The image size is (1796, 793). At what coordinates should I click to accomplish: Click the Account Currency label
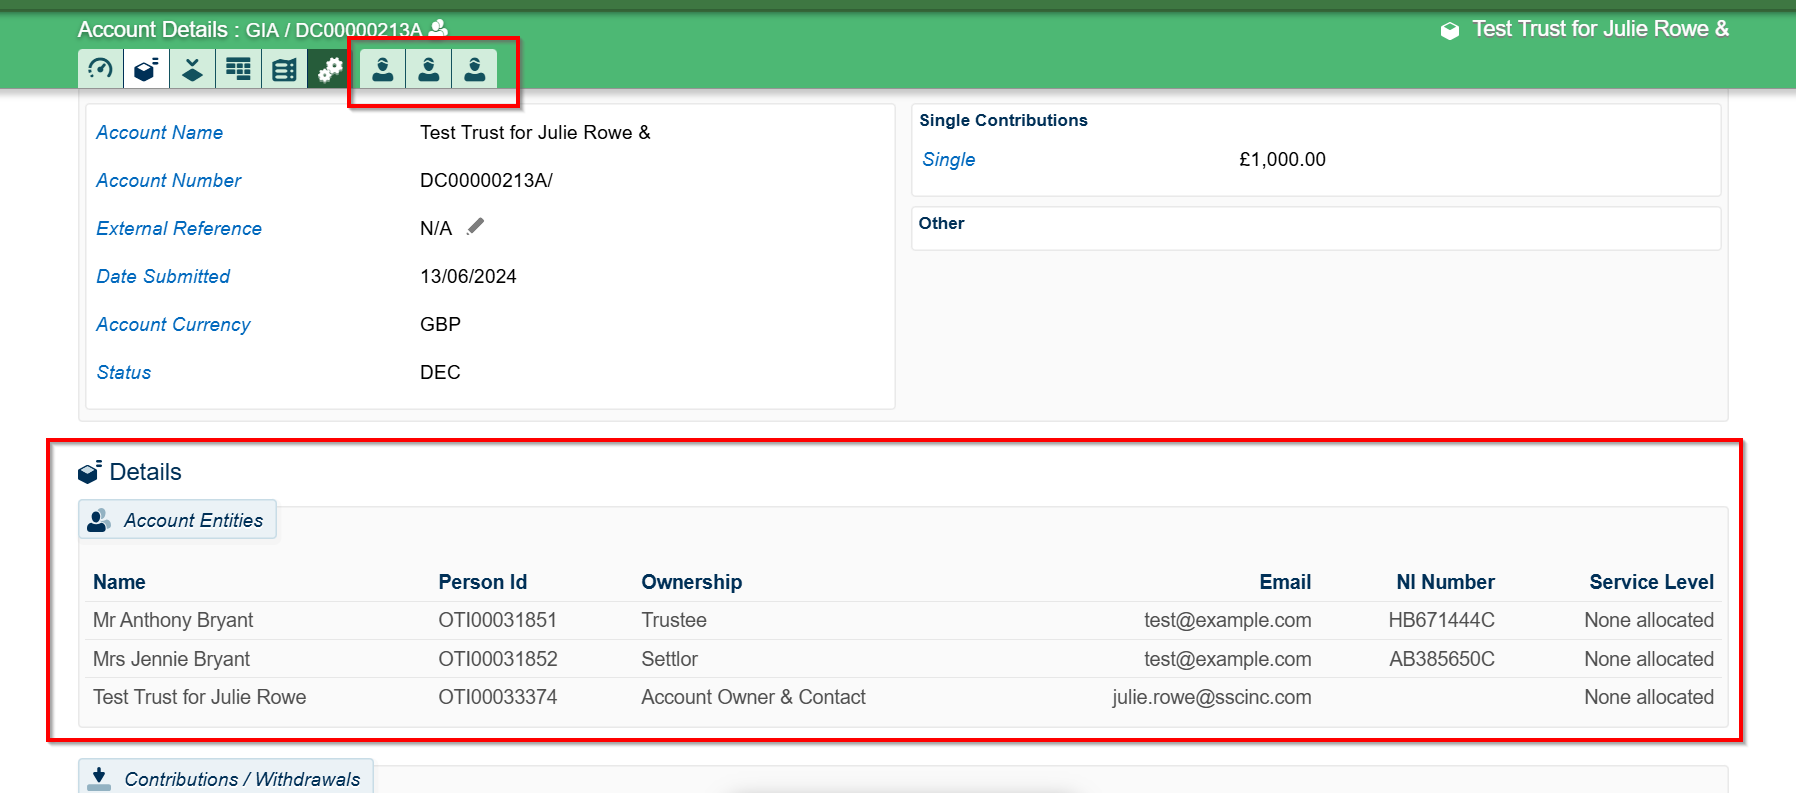click(x=173, y=325)
